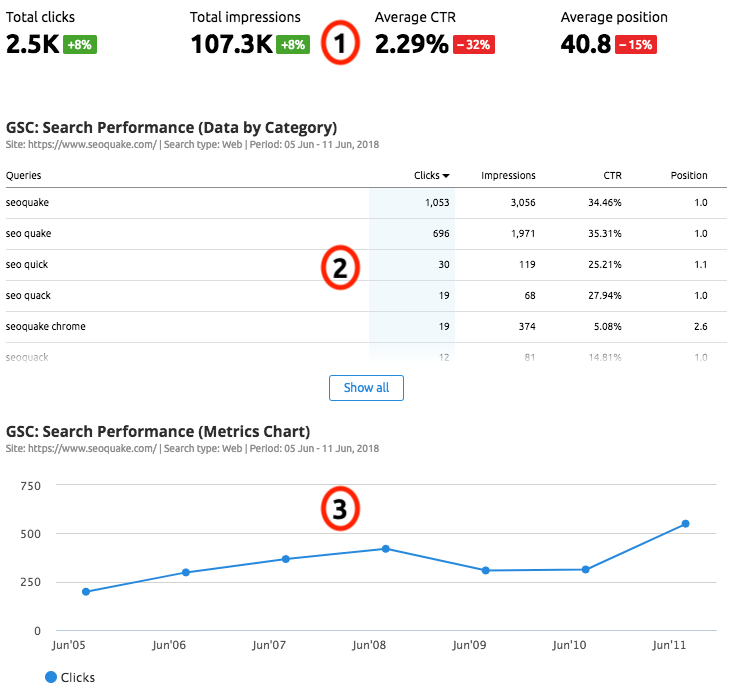Click the 5.08% CTR value

tap(607, 326)
